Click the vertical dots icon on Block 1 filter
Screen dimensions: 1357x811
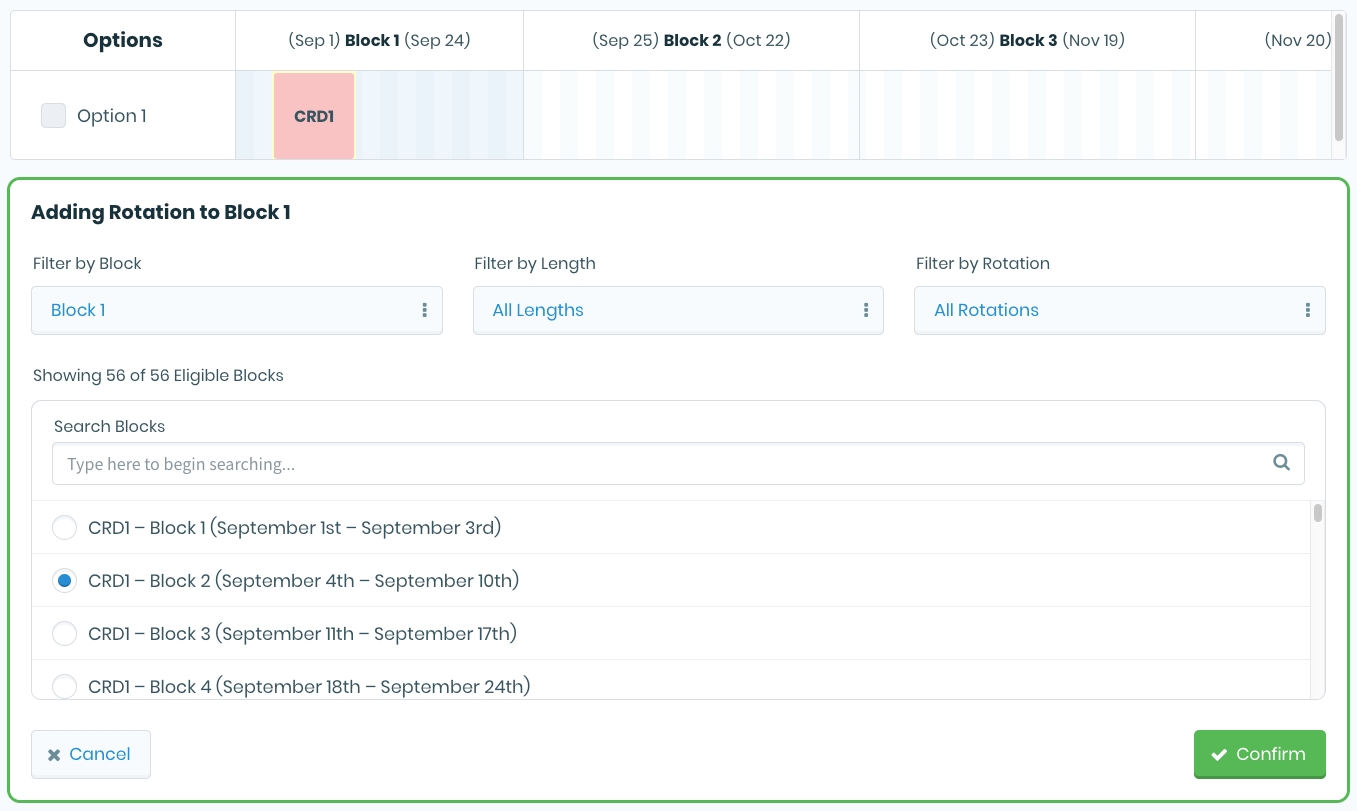pos(425,310)
